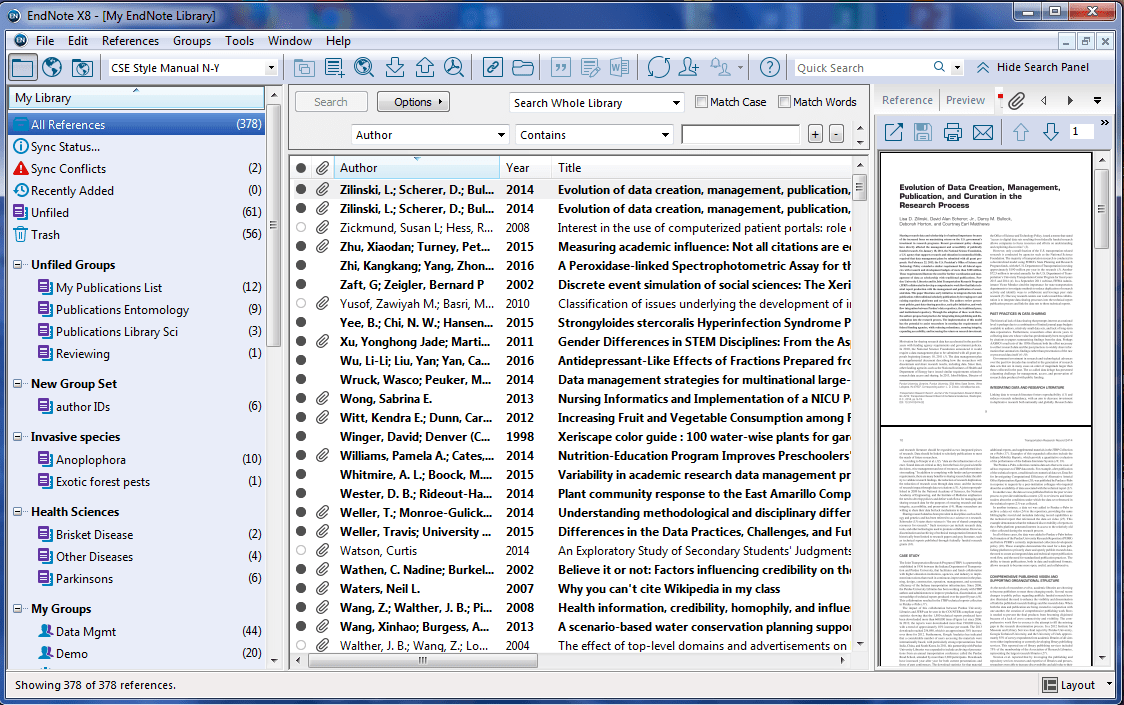Open Help via question mark icon
This screenshot has height=705, width=1124.
click(x=769, y=68)
